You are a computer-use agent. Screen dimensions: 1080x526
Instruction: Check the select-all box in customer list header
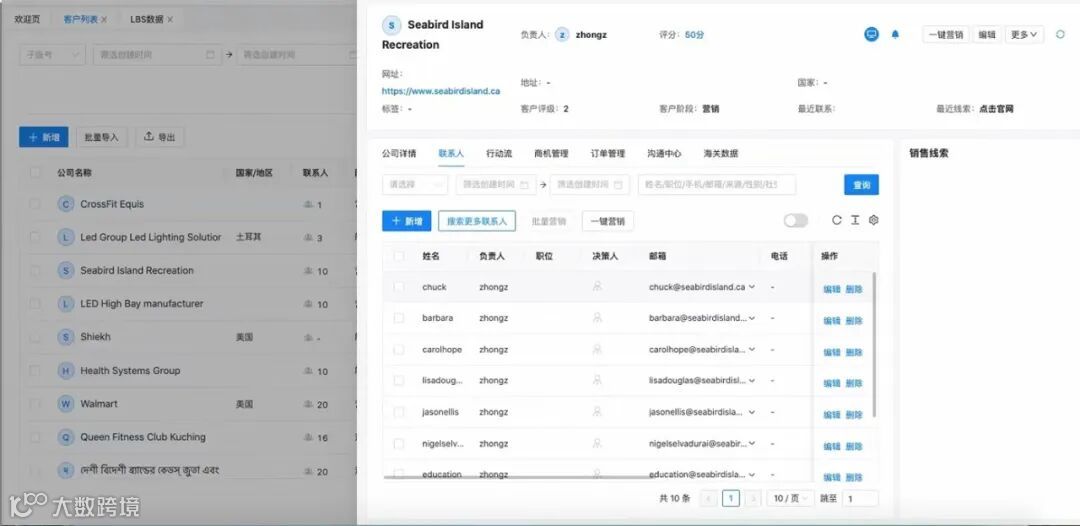[x=34, y=173]
